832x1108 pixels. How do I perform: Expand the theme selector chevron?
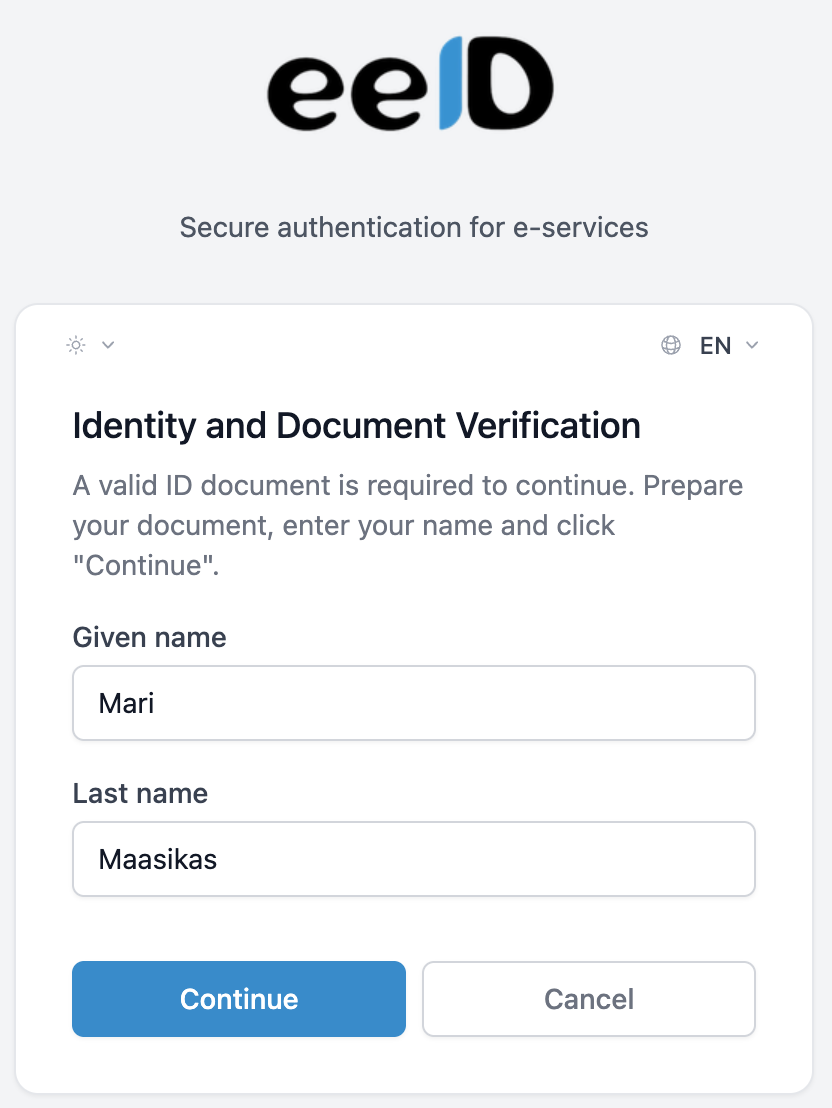[x=109, y=345]
